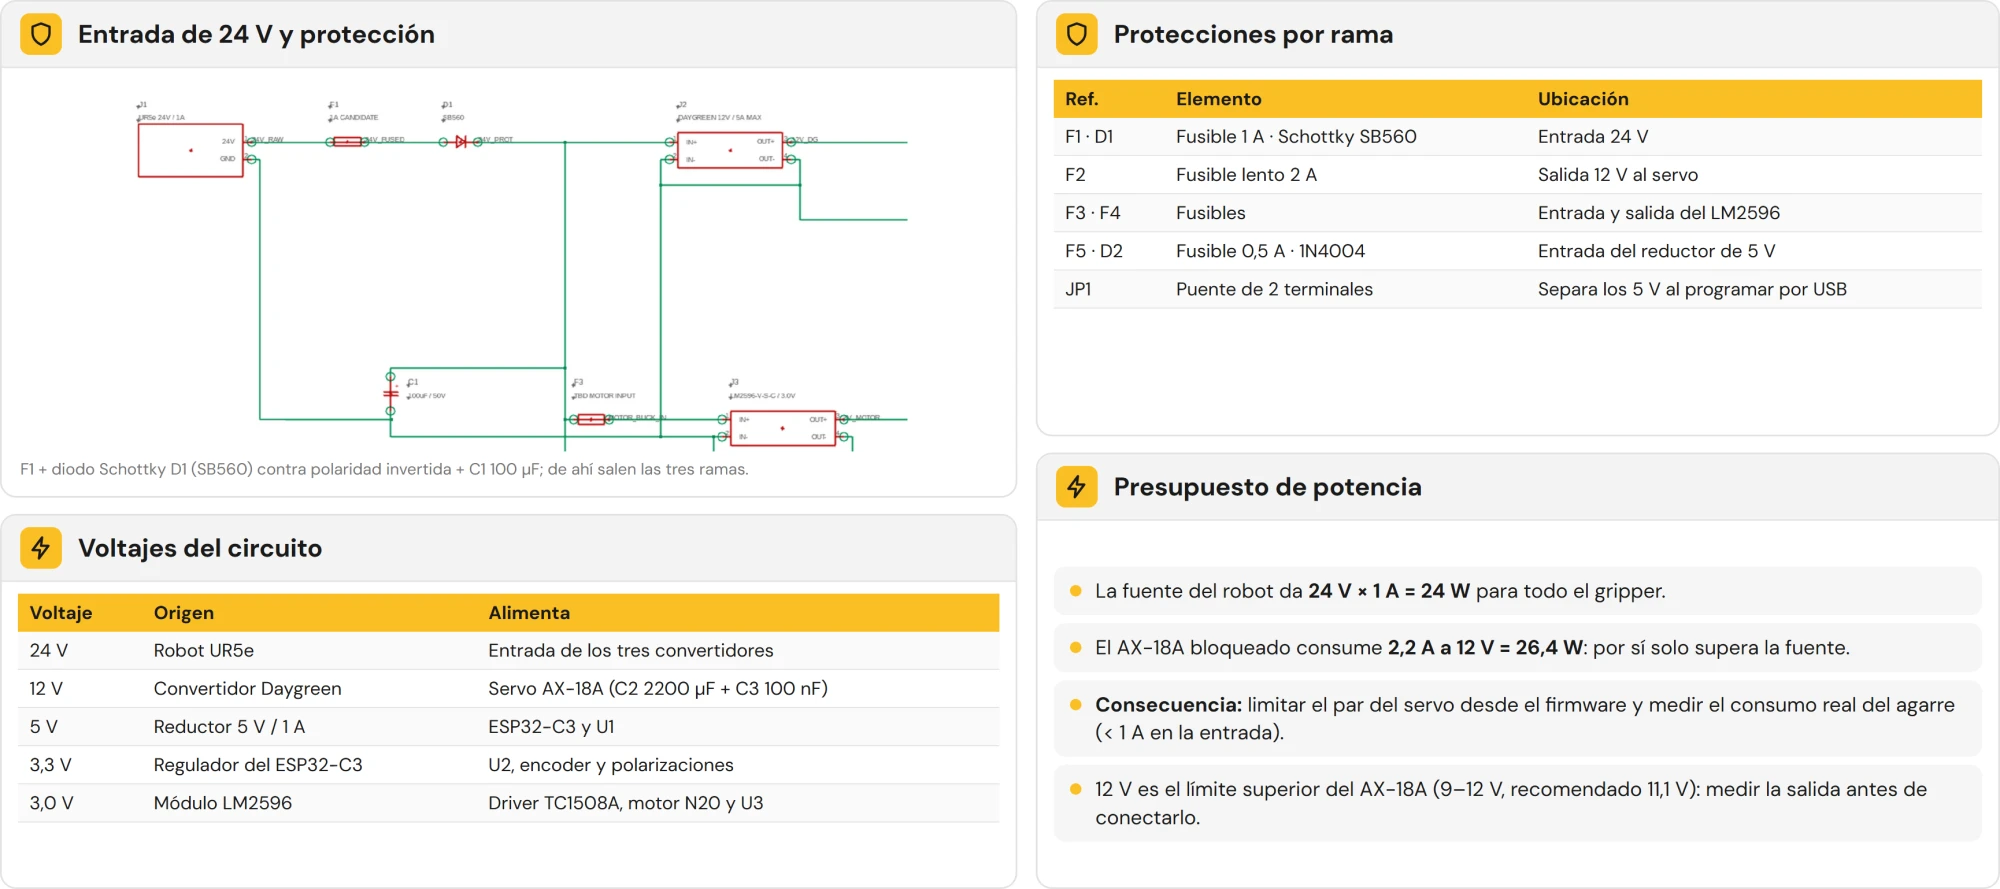Viewport: 2000px width, 889px height.
Task: Click the 'Presupuesto de potencia' heading
Action: [1267, 487]
